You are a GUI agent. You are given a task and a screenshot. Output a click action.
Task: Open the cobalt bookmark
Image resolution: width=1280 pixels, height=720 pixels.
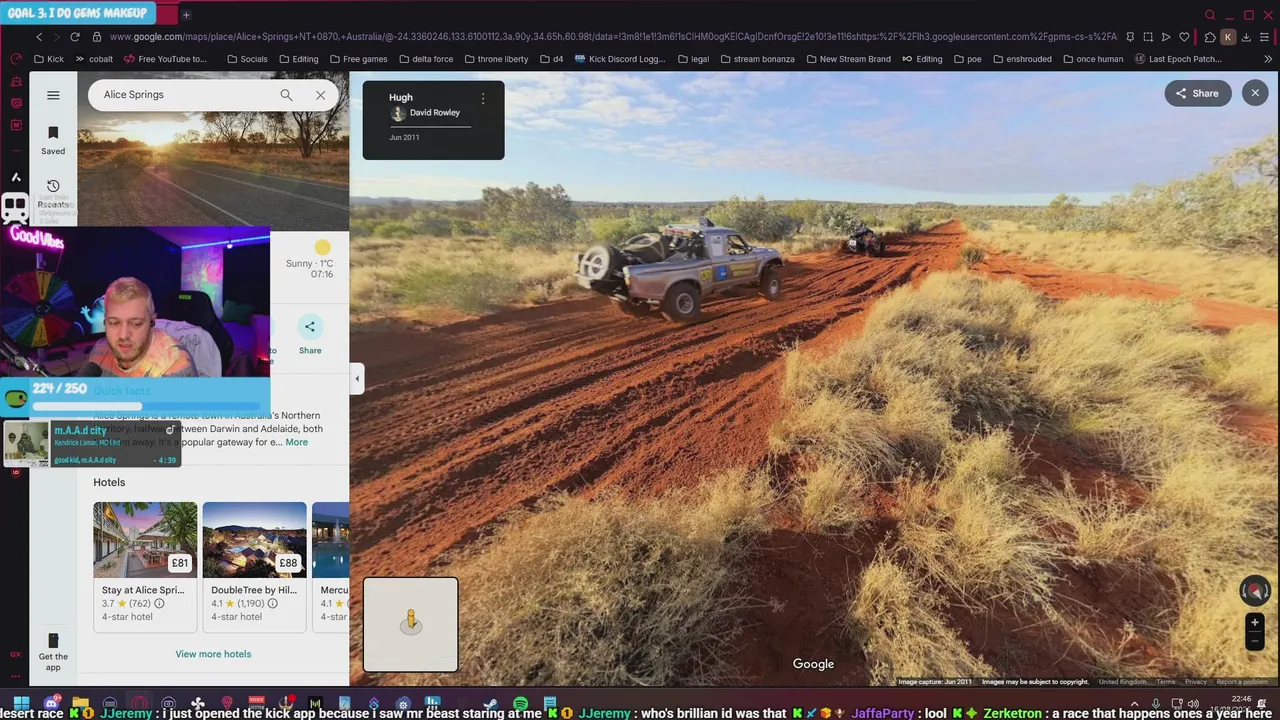[x=94, y=59]
